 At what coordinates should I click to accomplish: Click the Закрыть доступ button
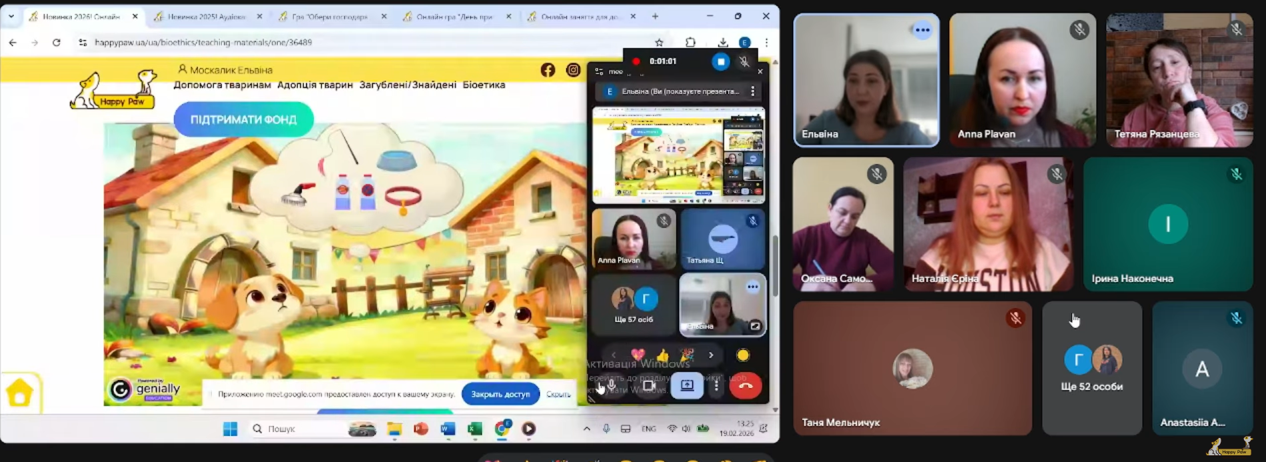click(500, 394)
